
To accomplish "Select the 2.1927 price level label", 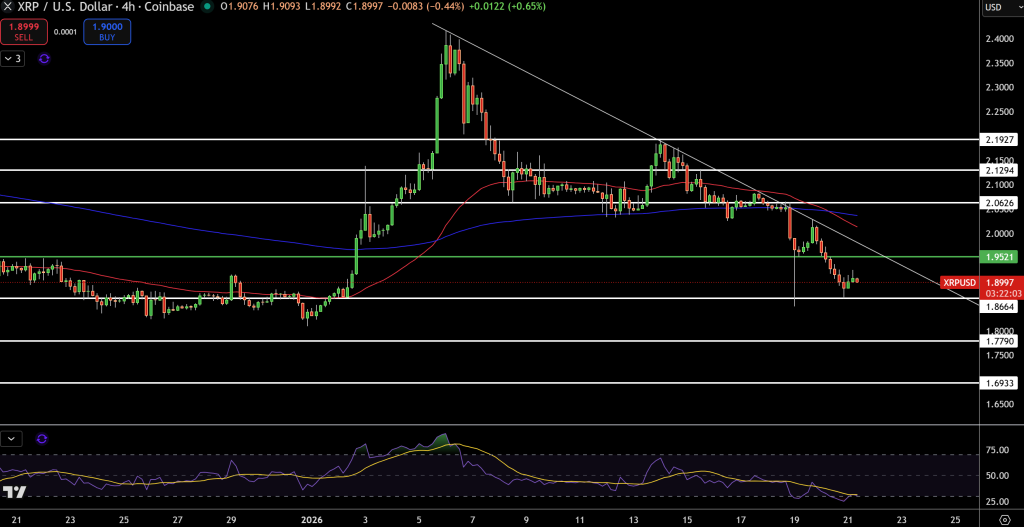I will (x=999, y=140).
